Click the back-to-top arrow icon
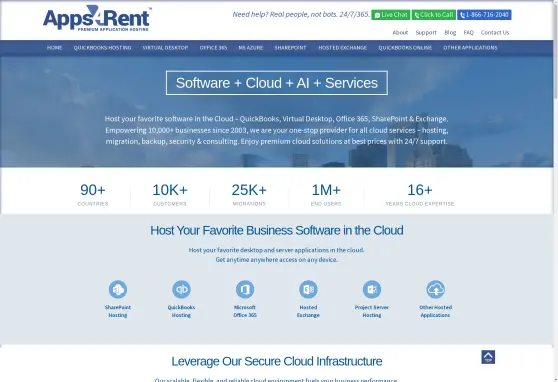Viewport: 558px width, 382px height. [x=488, y=357]
